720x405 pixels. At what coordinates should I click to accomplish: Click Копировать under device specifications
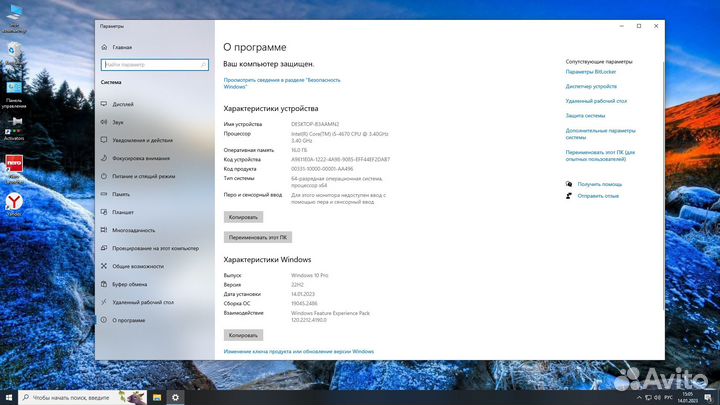tap(243, 217)
